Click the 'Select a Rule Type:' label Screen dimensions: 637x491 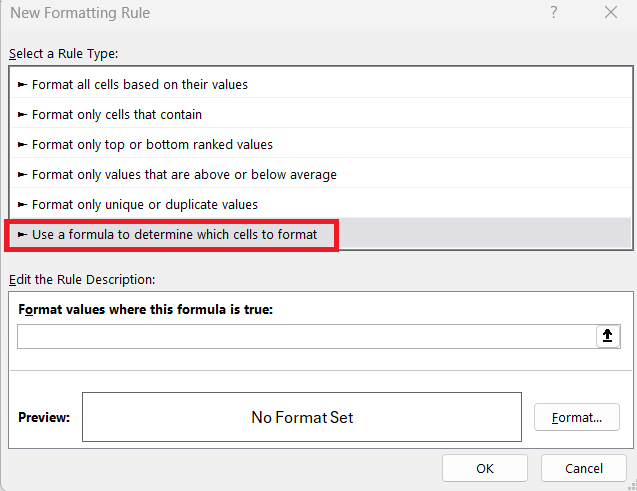[x=63, y=54]
